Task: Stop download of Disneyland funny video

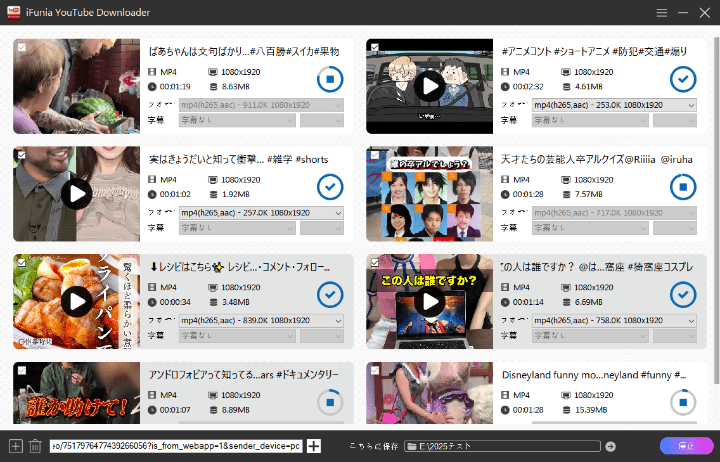Action: [x=683, y=402]
